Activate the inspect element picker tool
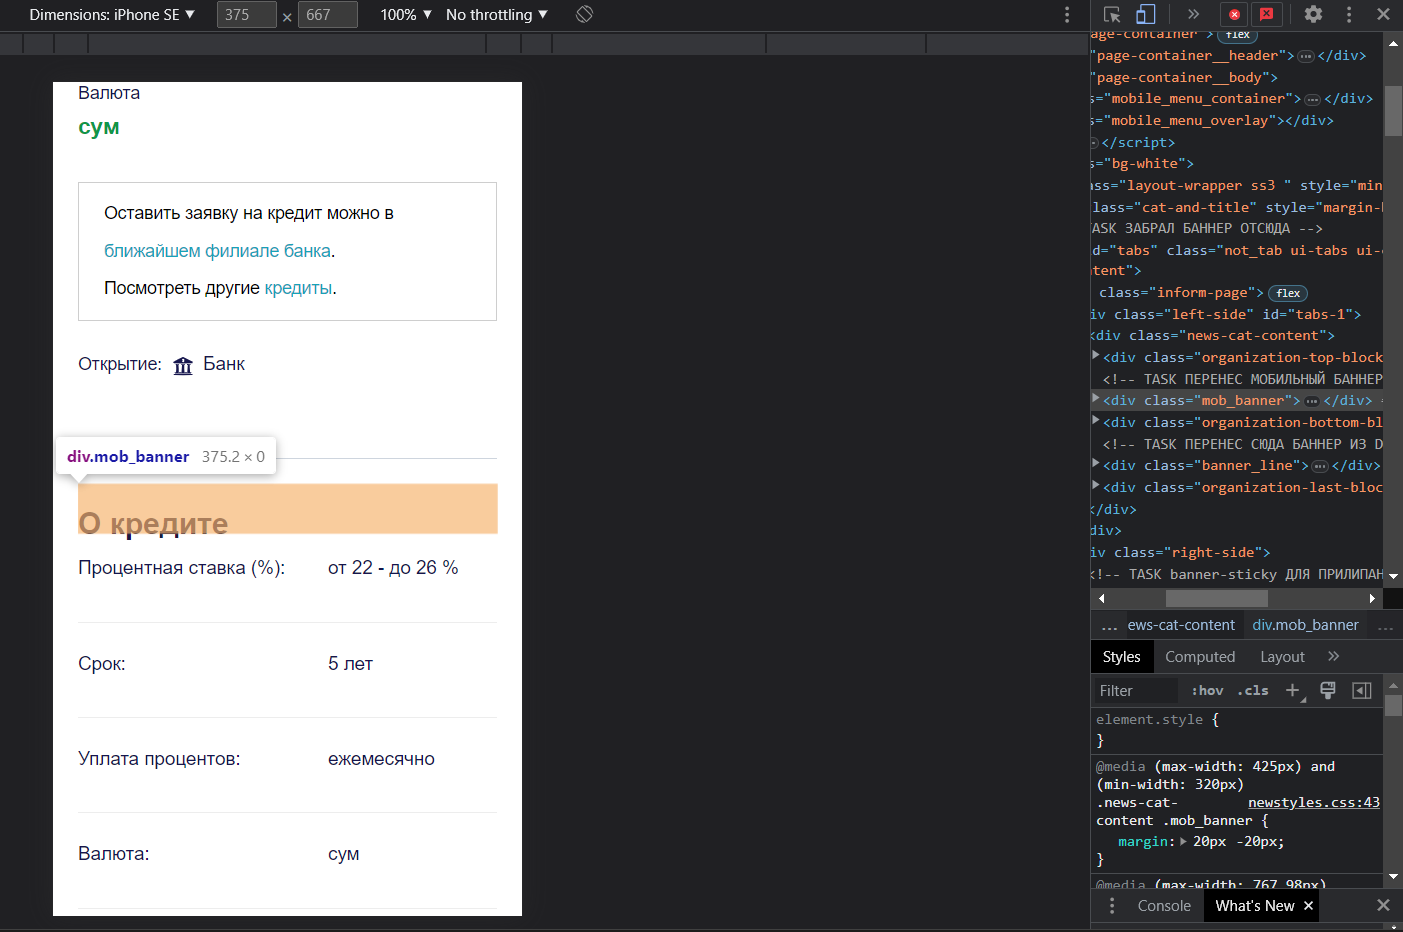The height and width of the screenshot is (932, 1403). (x=1112, y=14)
